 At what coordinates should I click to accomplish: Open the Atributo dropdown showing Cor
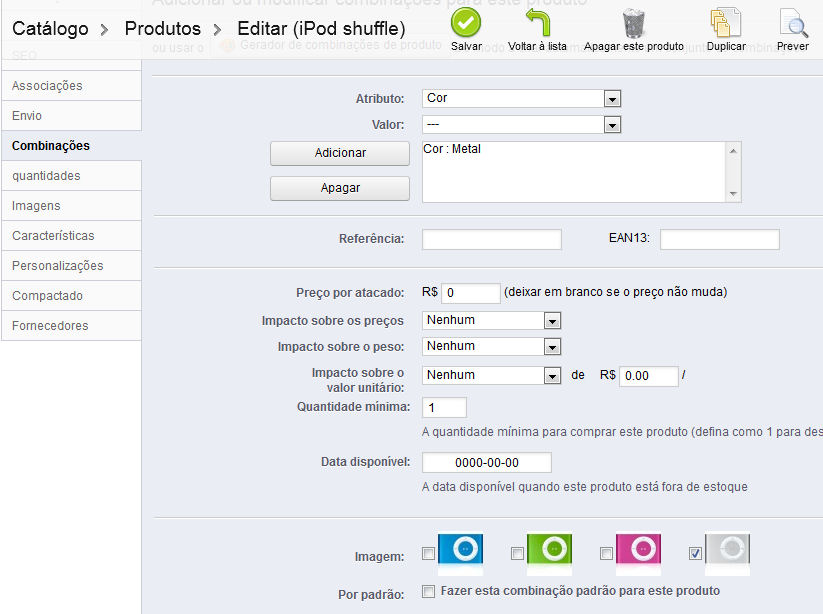point(521,98)
